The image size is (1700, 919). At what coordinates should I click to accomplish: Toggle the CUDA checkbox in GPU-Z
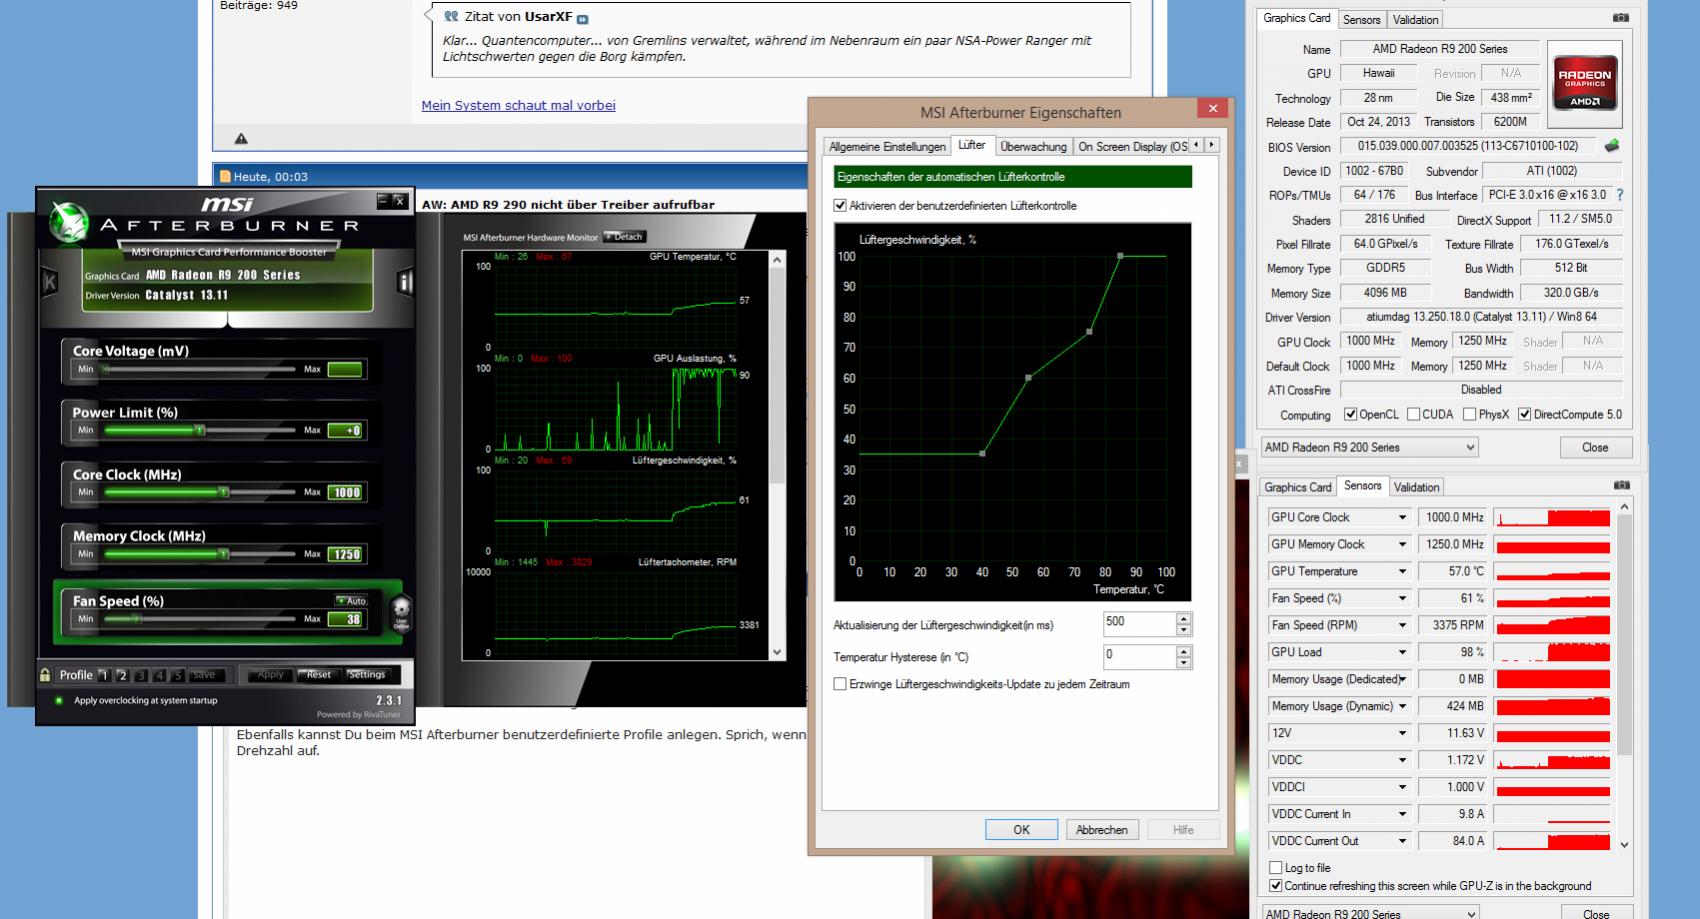[1413, 414]
